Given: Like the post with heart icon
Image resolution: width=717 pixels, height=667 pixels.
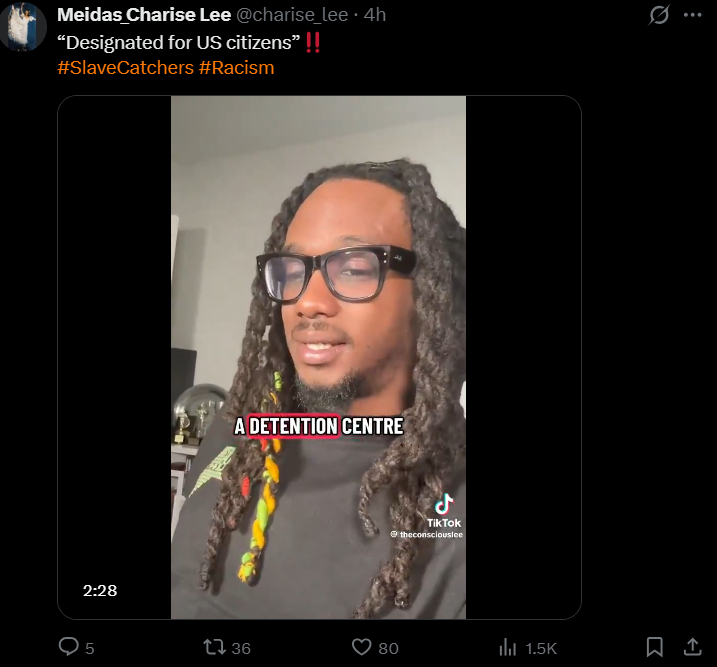Looking at the screenshot, I should [361, 647].
